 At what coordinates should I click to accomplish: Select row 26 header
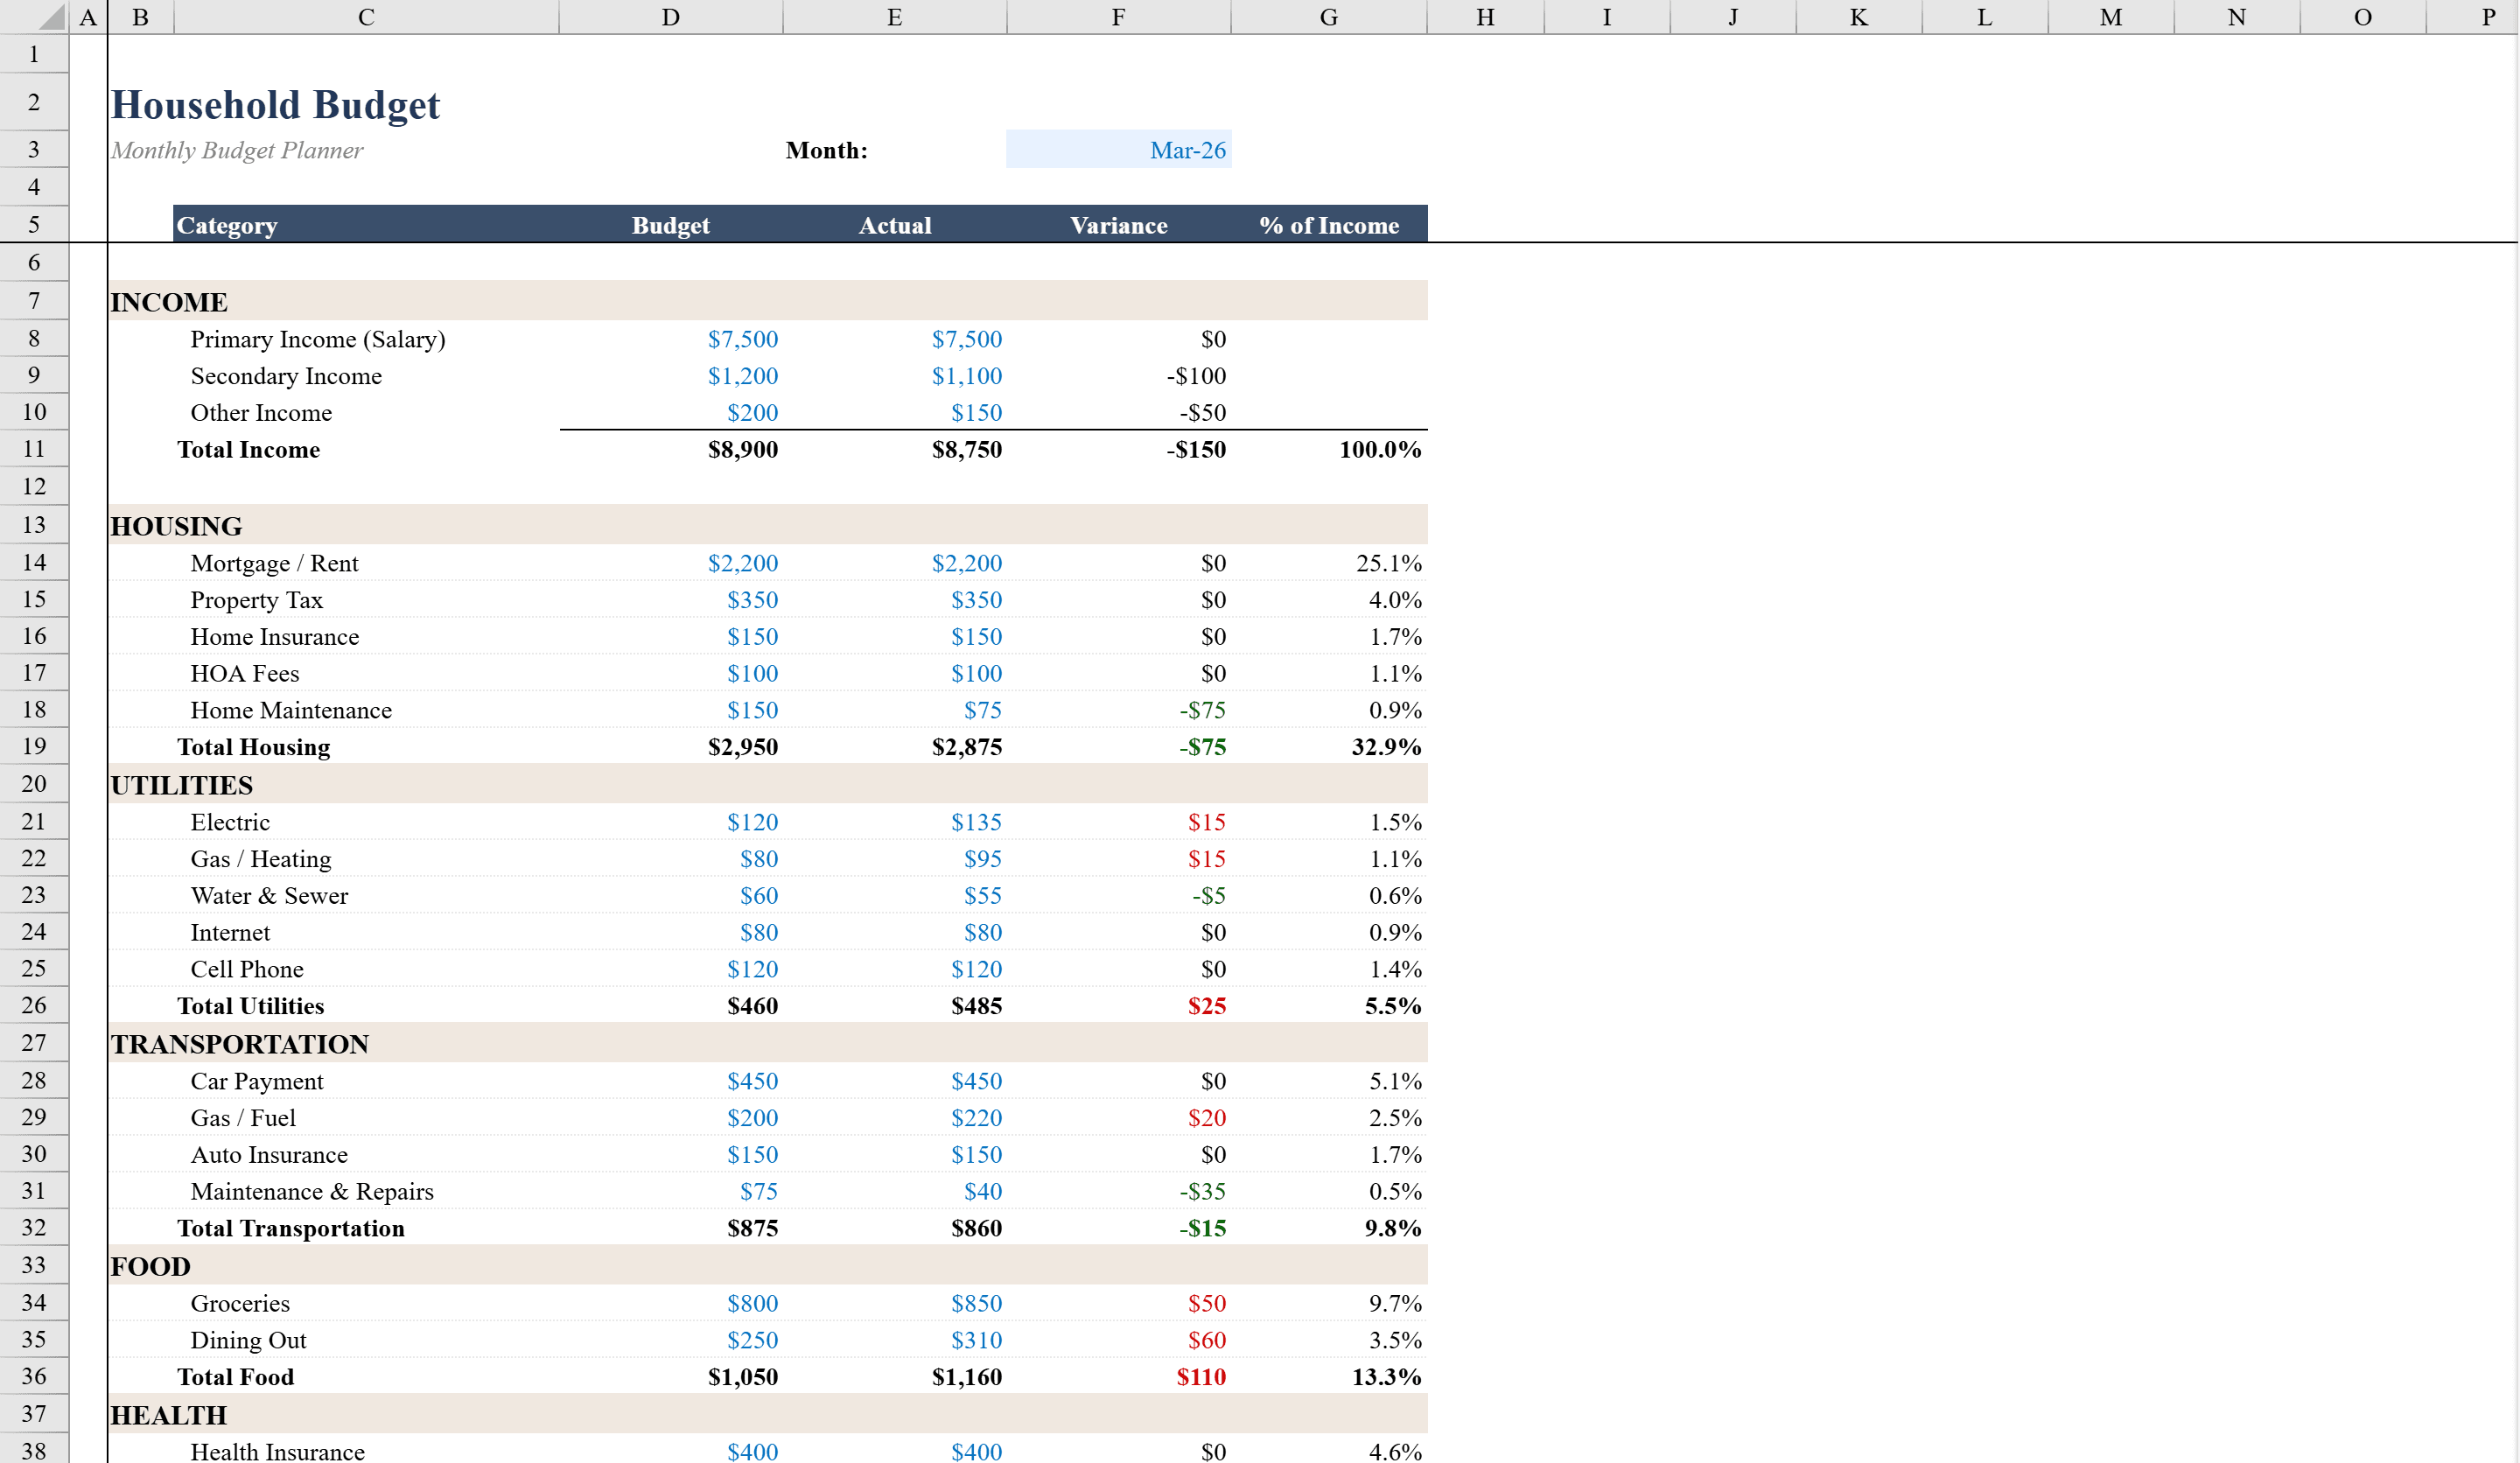[34, 1005]
